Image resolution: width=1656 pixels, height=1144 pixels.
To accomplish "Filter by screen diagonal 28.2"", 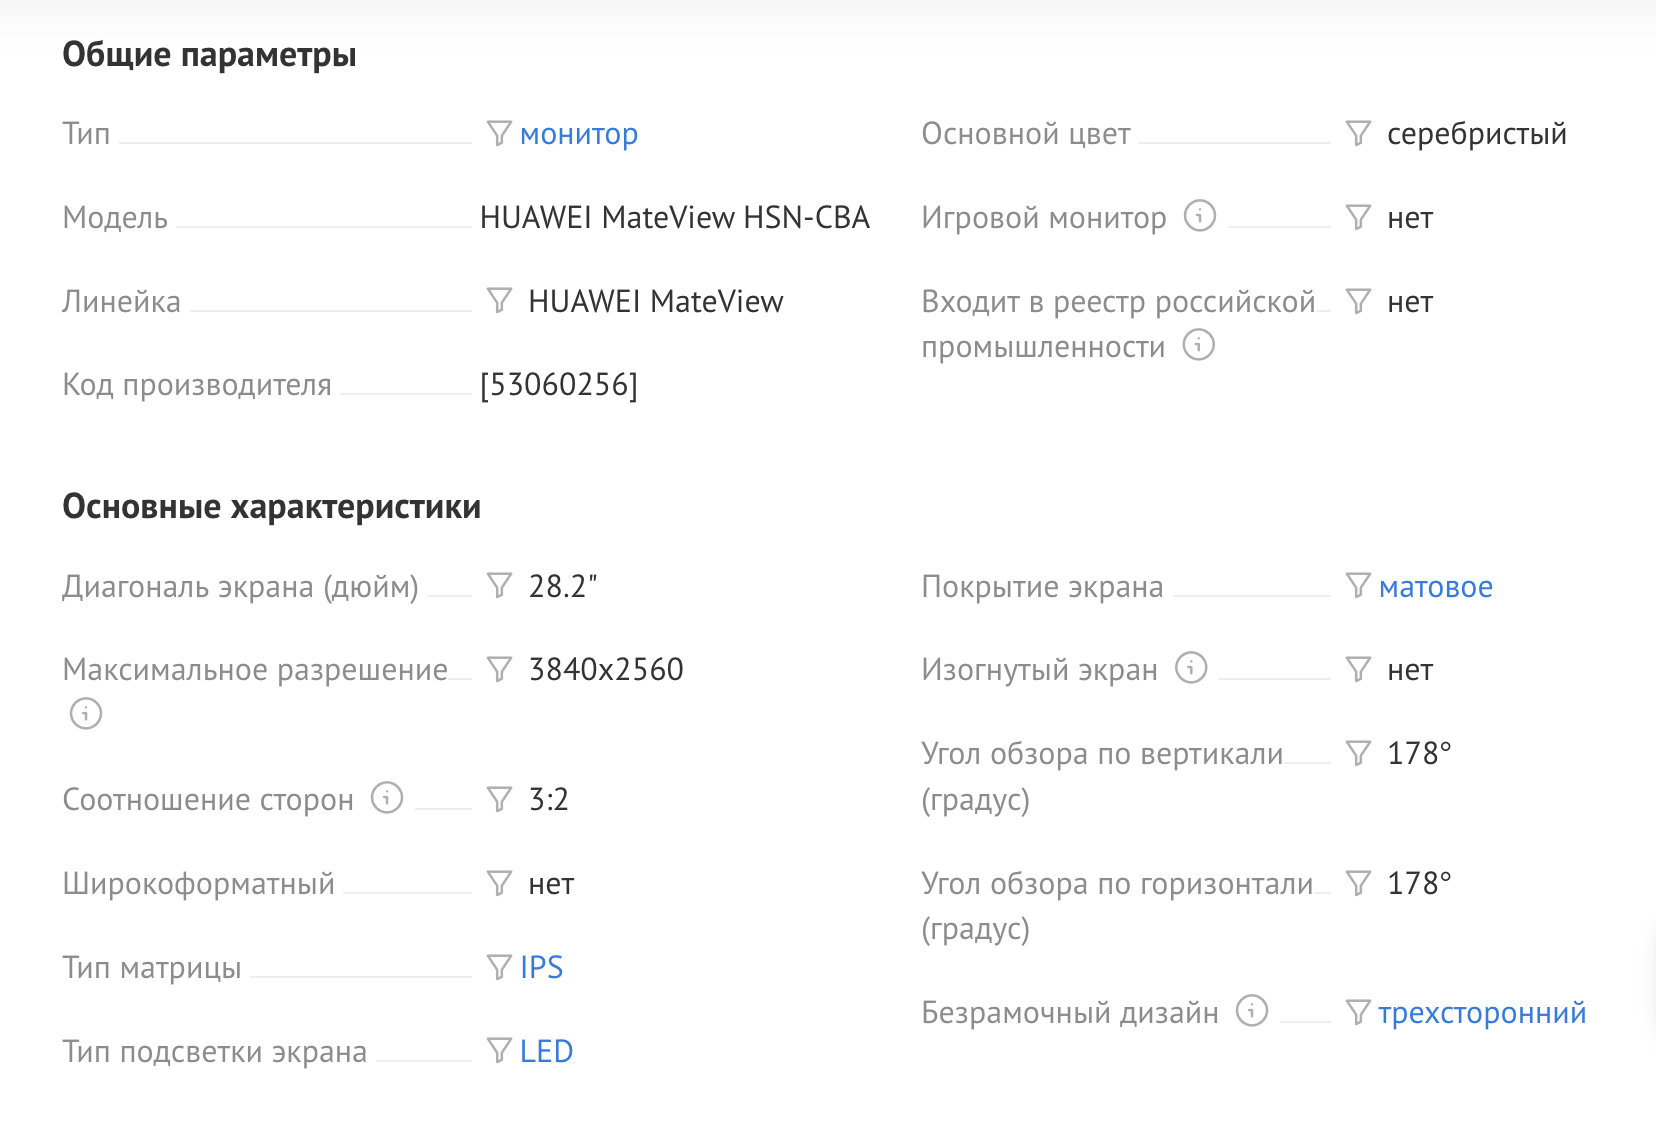I will click(499, 585).
